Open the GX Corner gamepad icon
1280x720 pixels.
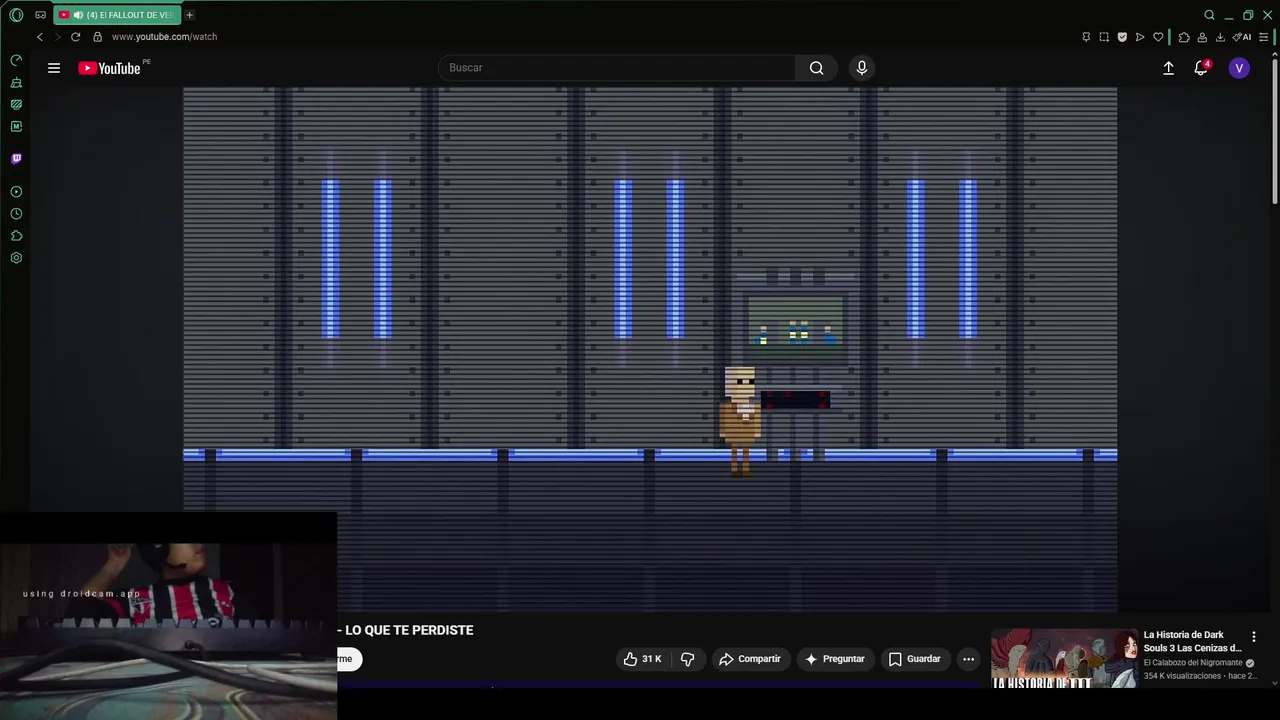pos(40,15)
